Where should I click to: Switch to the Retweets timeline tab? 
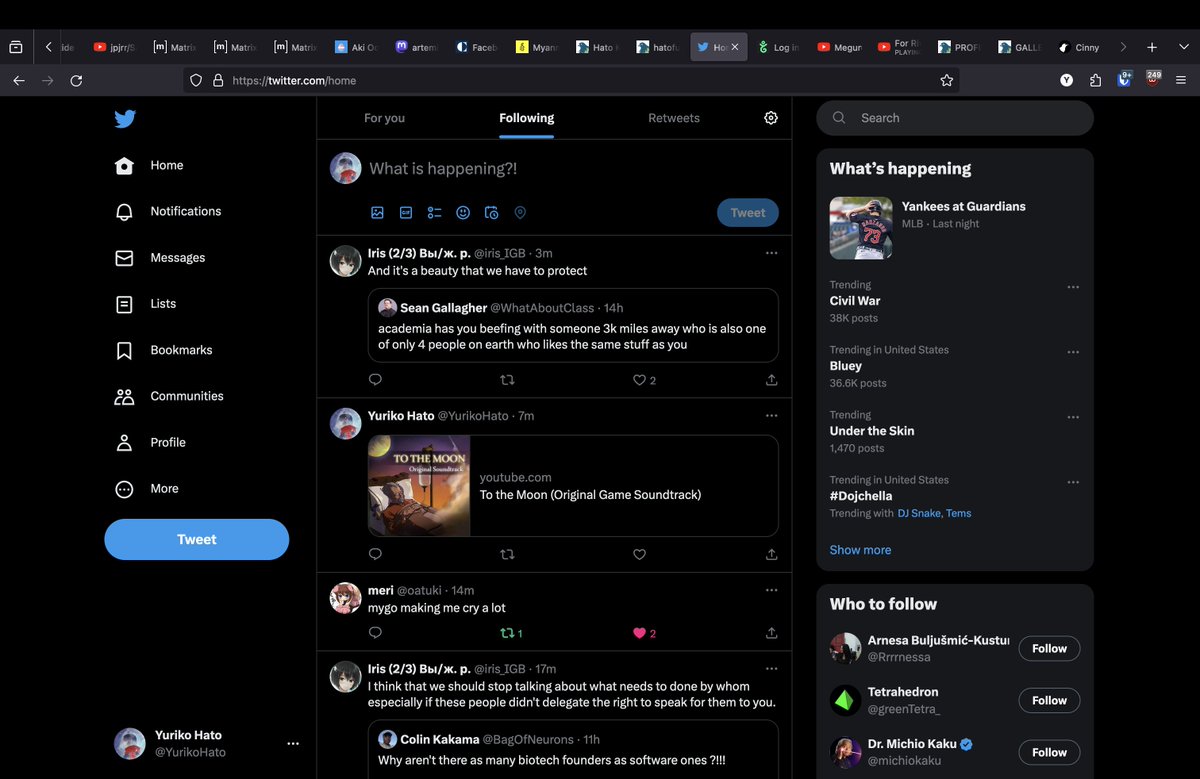tap(674, 118)
